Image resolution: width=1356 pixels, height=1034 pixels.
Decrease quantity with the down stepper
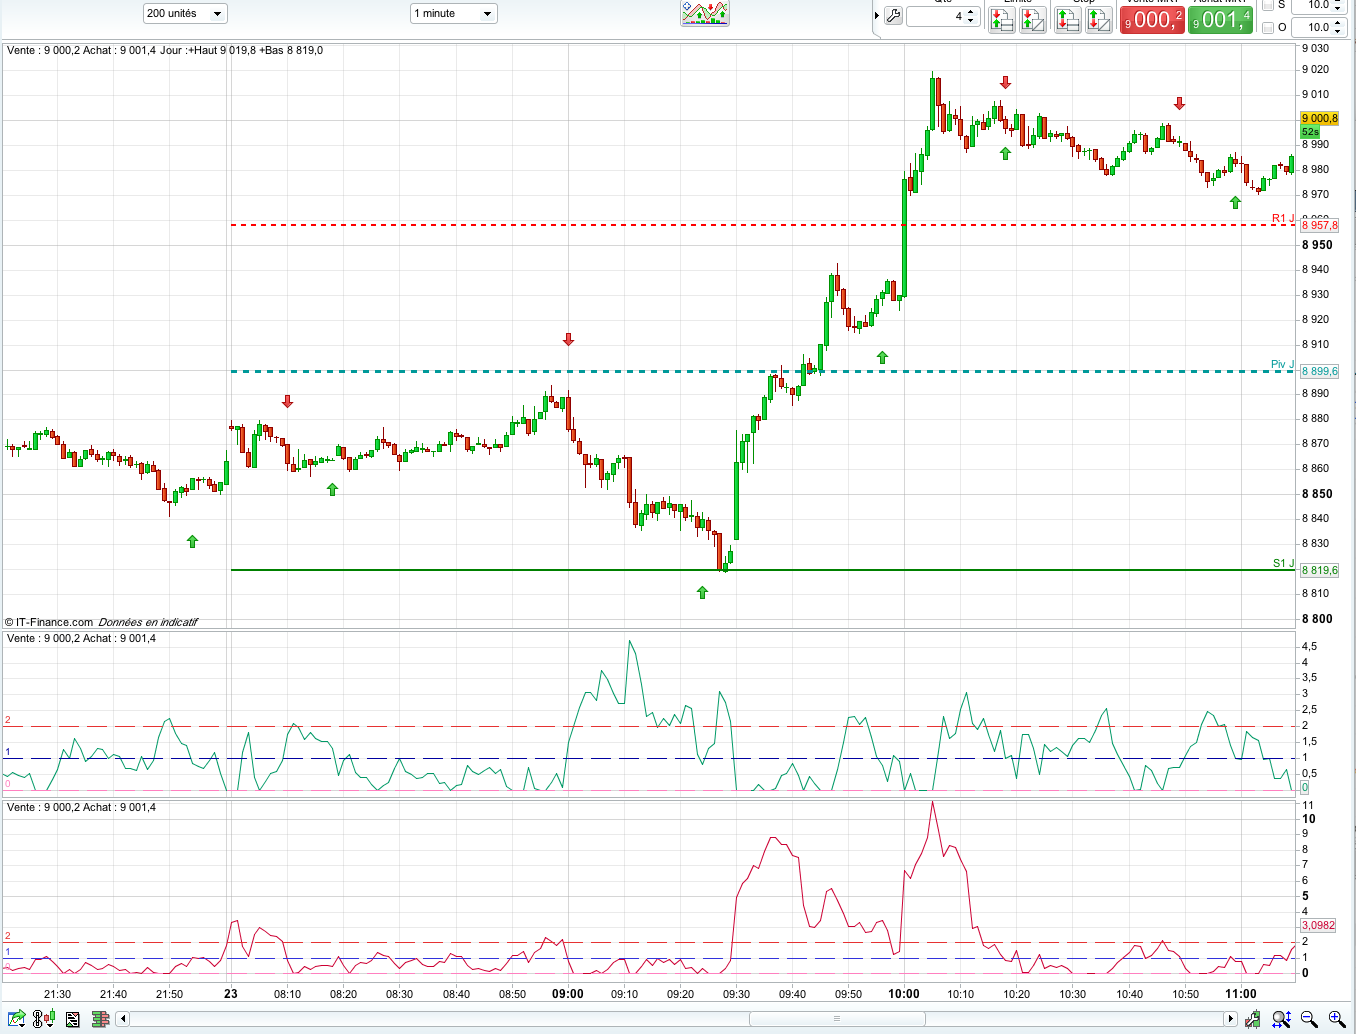[x=971, y=21]
